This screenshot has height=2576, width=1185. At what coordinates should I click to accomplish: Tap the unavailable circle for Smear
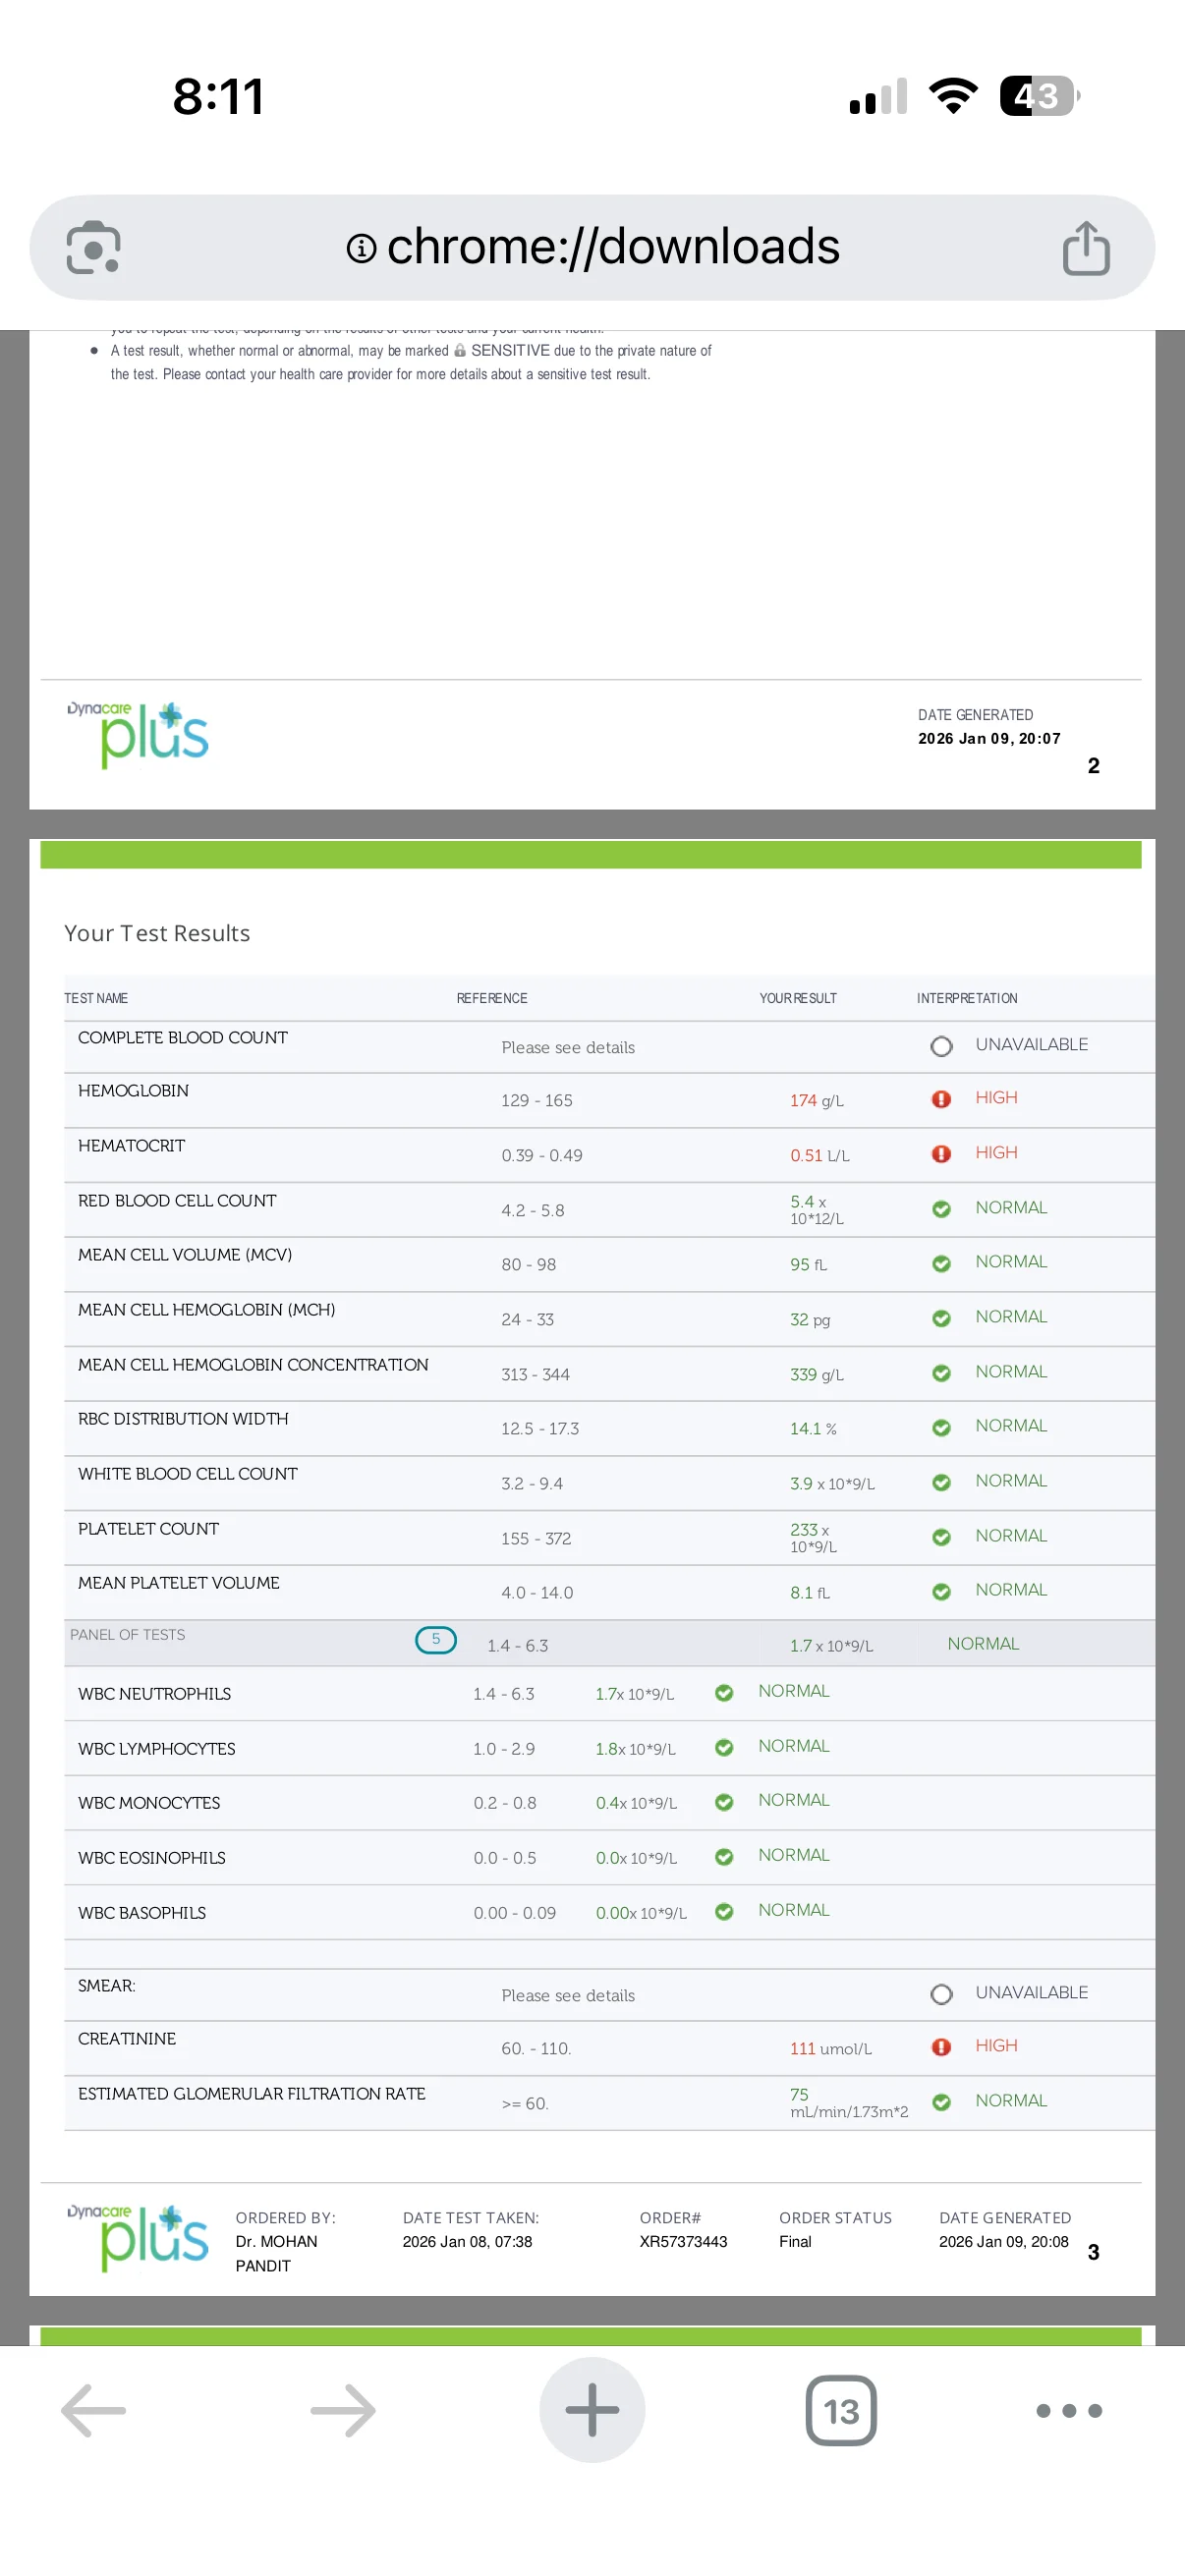coord(941,1994)
